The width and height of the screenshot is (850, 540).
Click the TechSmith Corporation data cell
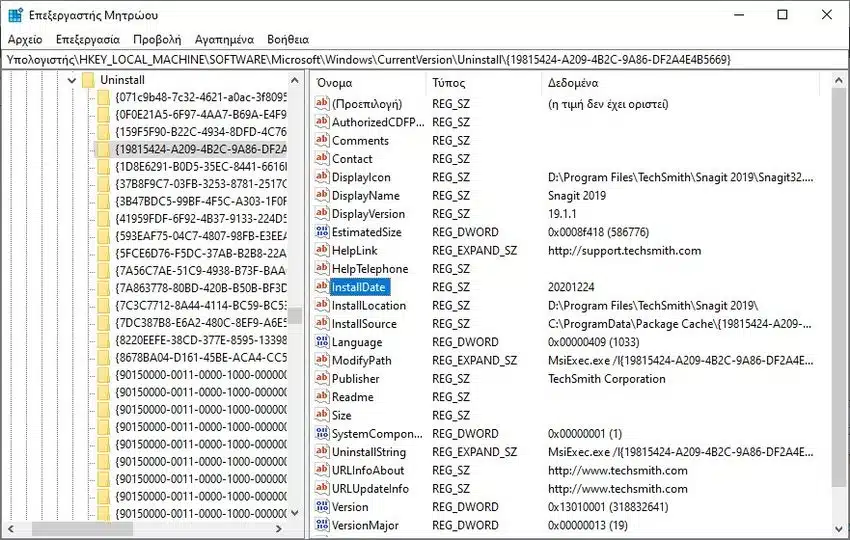tap(607, 379)
